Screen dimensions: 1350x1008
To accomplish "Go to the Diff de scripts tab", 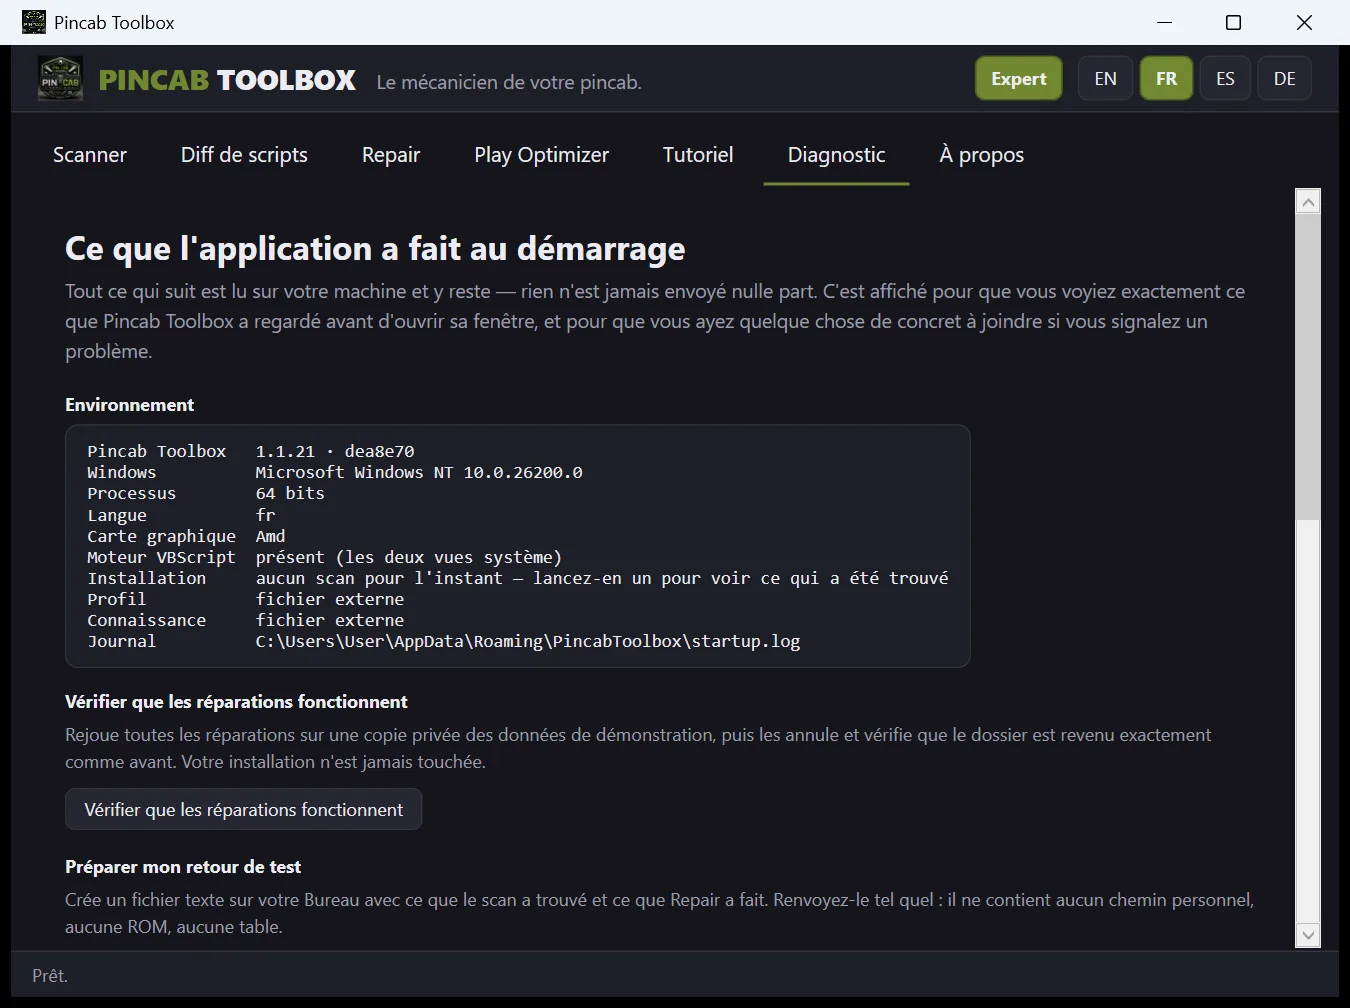I will [x=244, y=155].
